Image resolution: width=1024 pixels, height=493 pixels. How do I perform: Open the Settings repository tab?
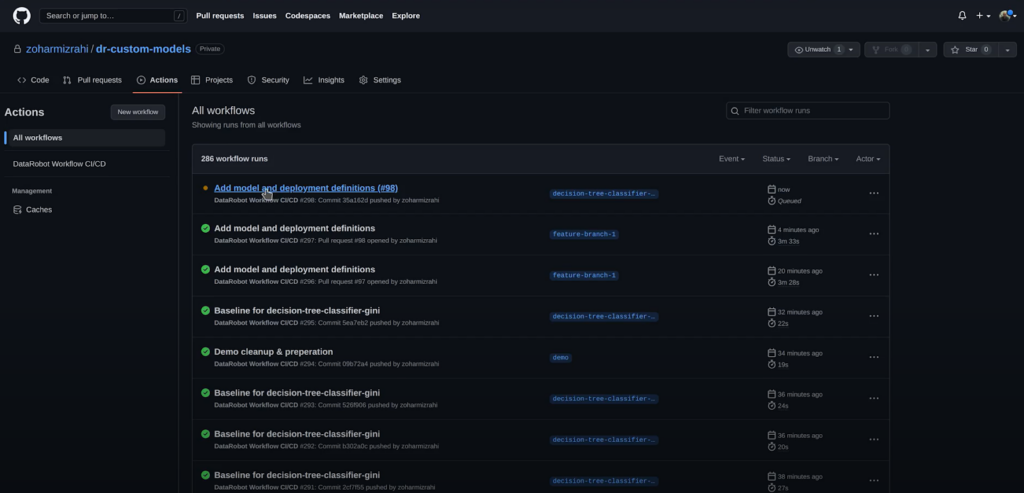[x=380, y=80]
